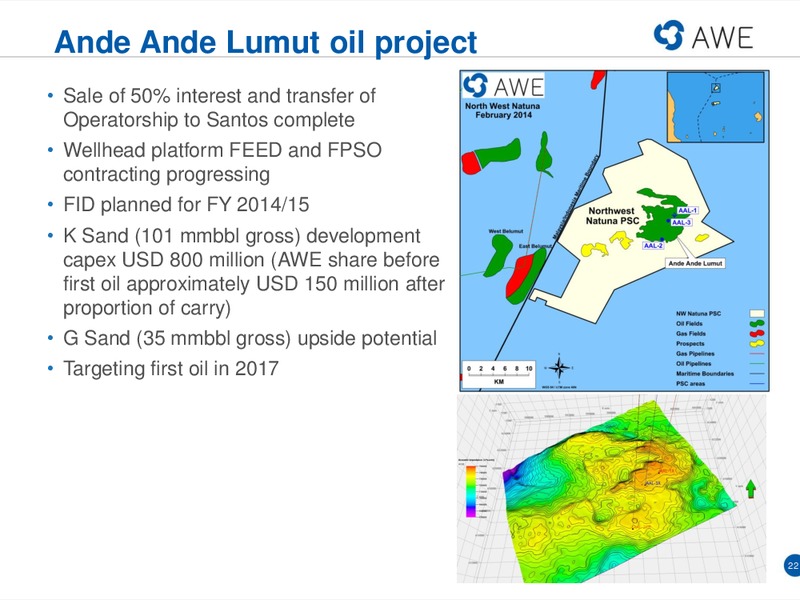The height and width of the screenshot is (600, 800).
Task: Click the green West Belumut oil field shape
Action: [497, 257]
